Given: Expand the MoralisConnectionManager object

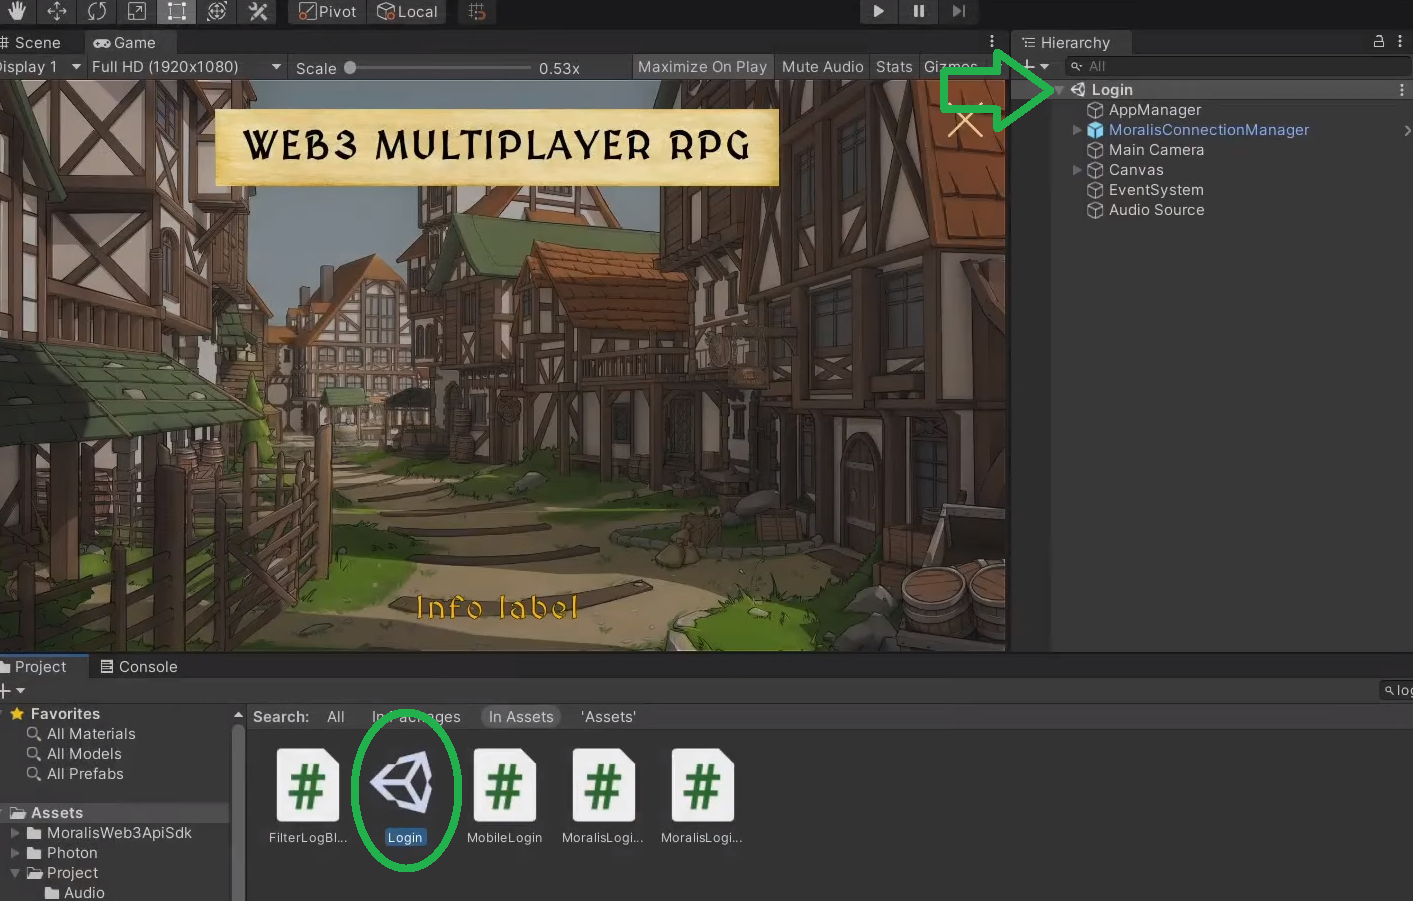Looking at the screenshot, I should [1077, 130].
